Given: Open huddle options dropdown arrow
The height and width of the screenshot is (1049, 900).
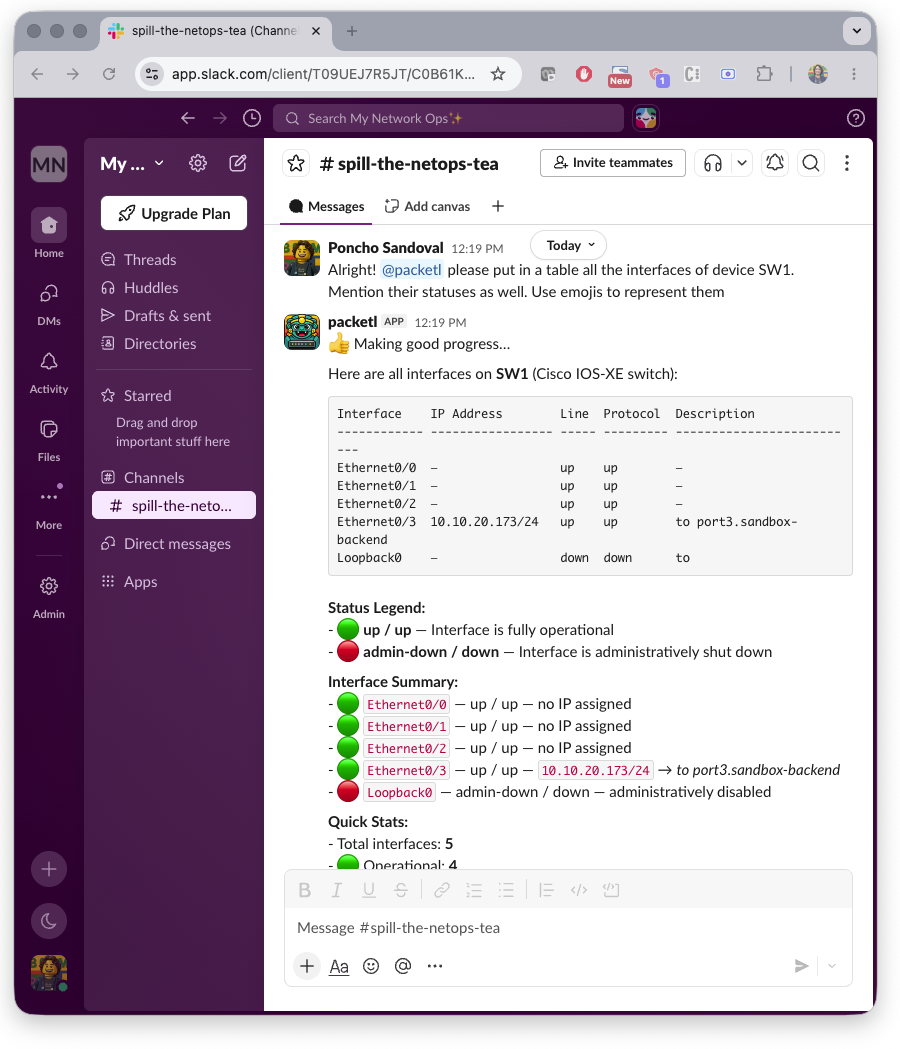Looking at the screenshot, I should (741, 163).
